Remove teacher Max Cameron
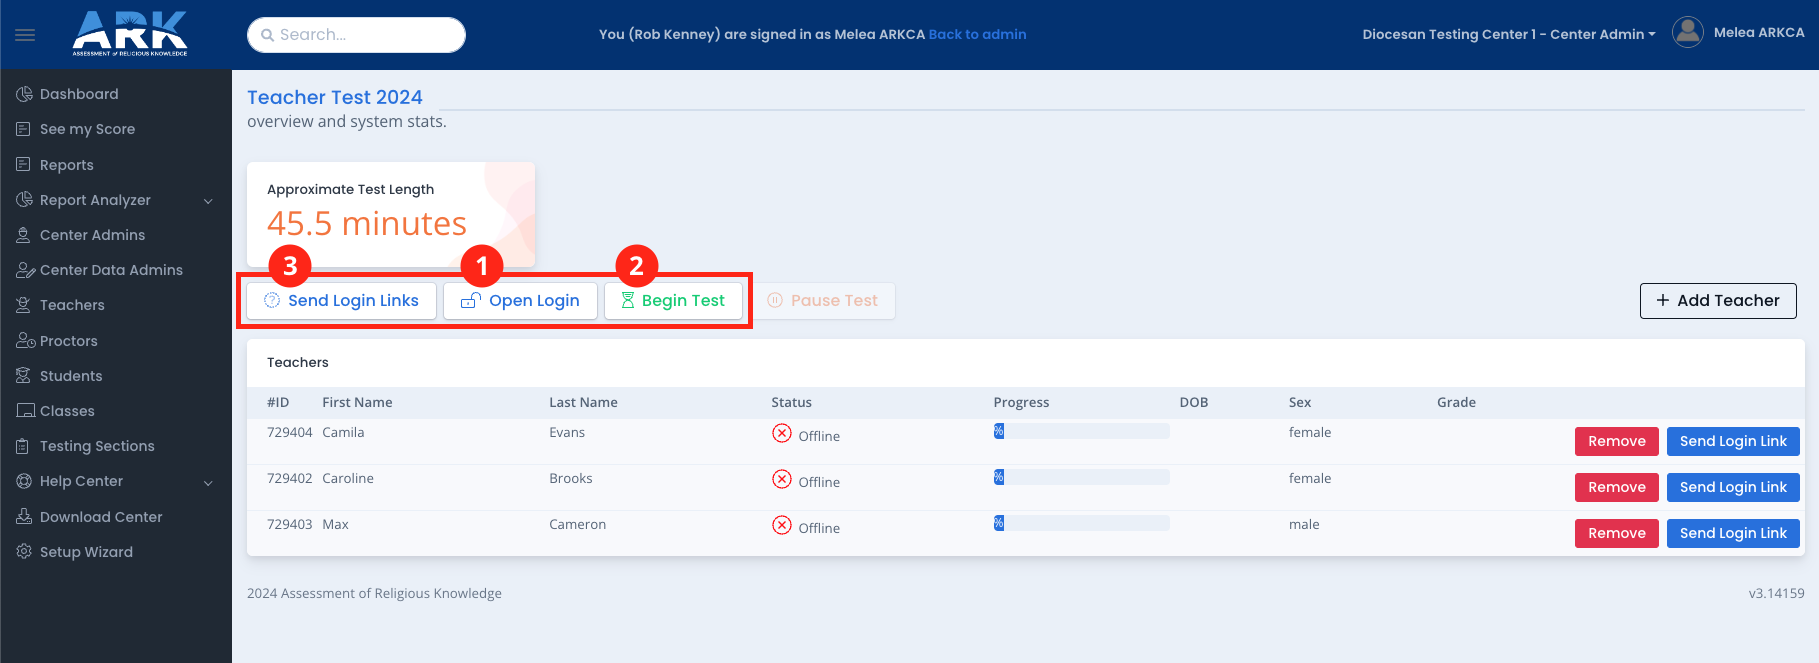 tap(1616, 533)
